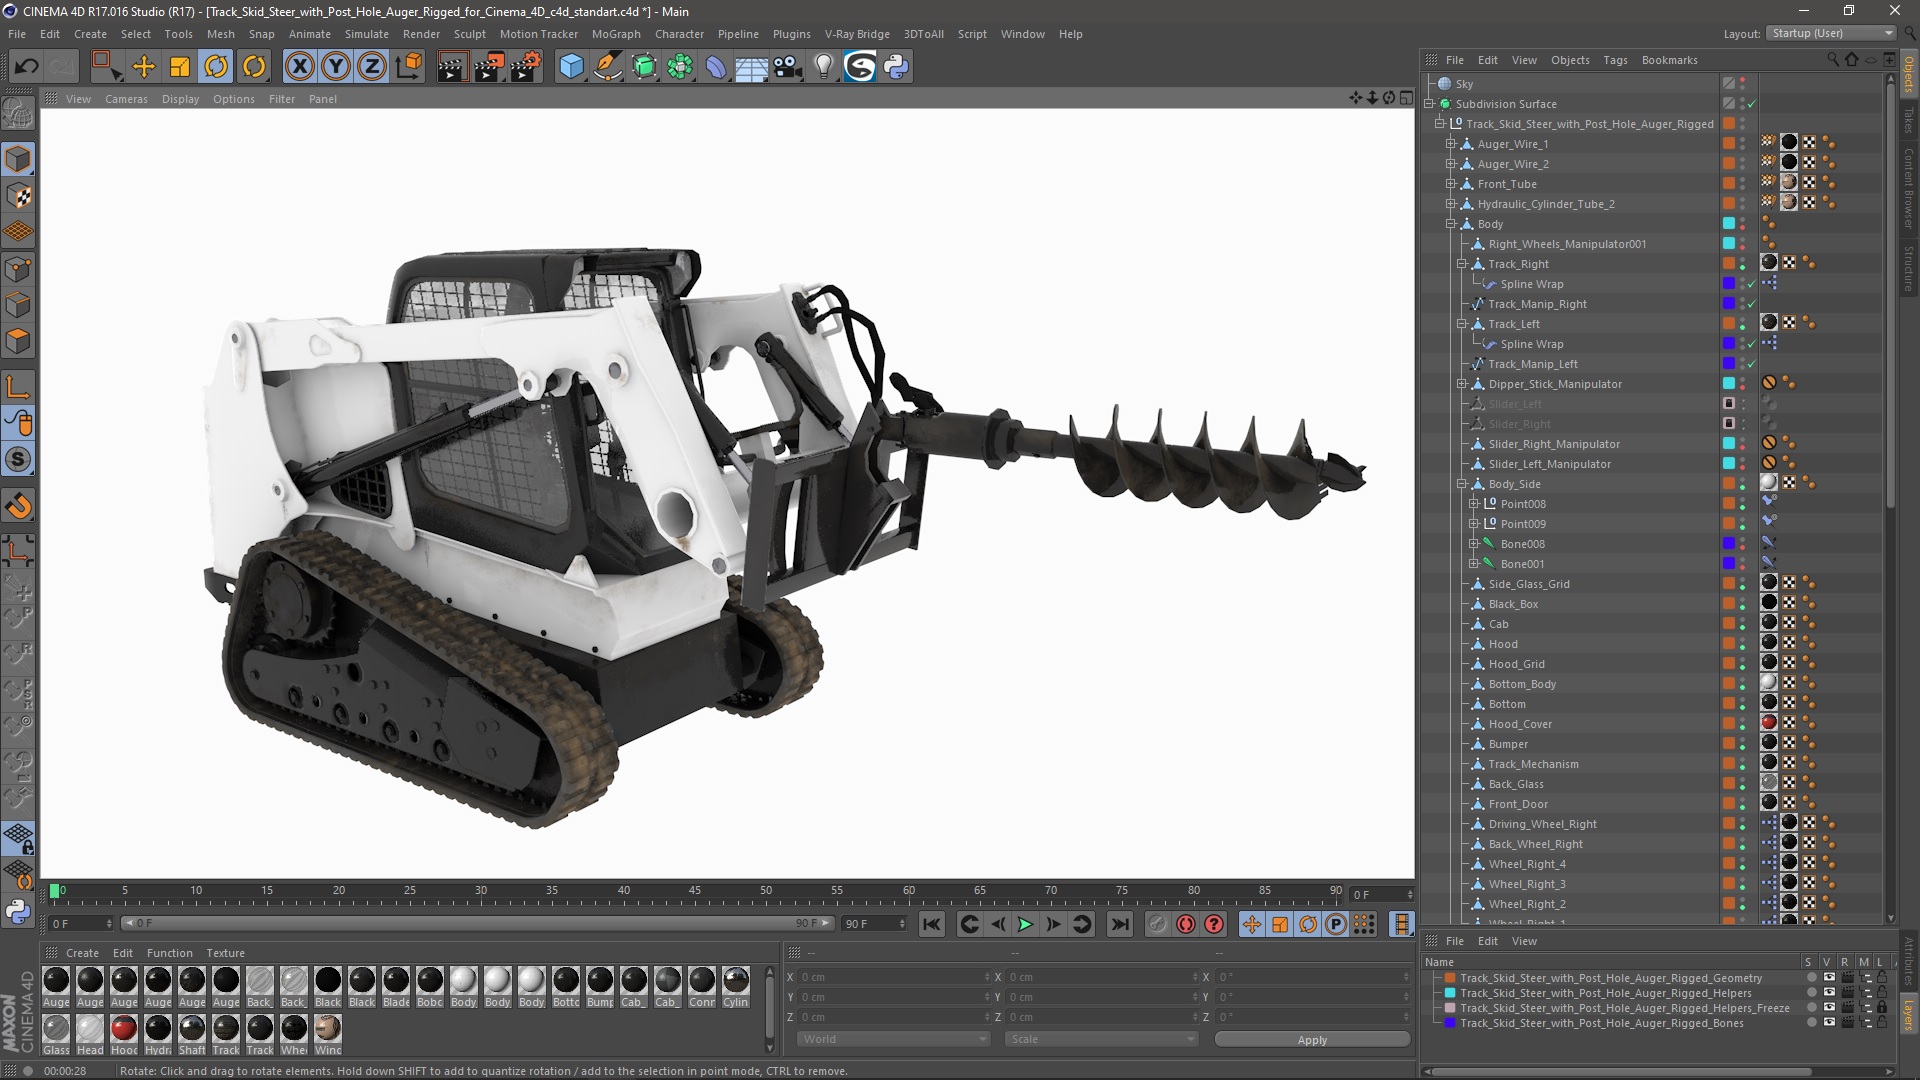
Task: Select the Hood red material swatch
Action: pyautogui.click(x=124, y=1029)
